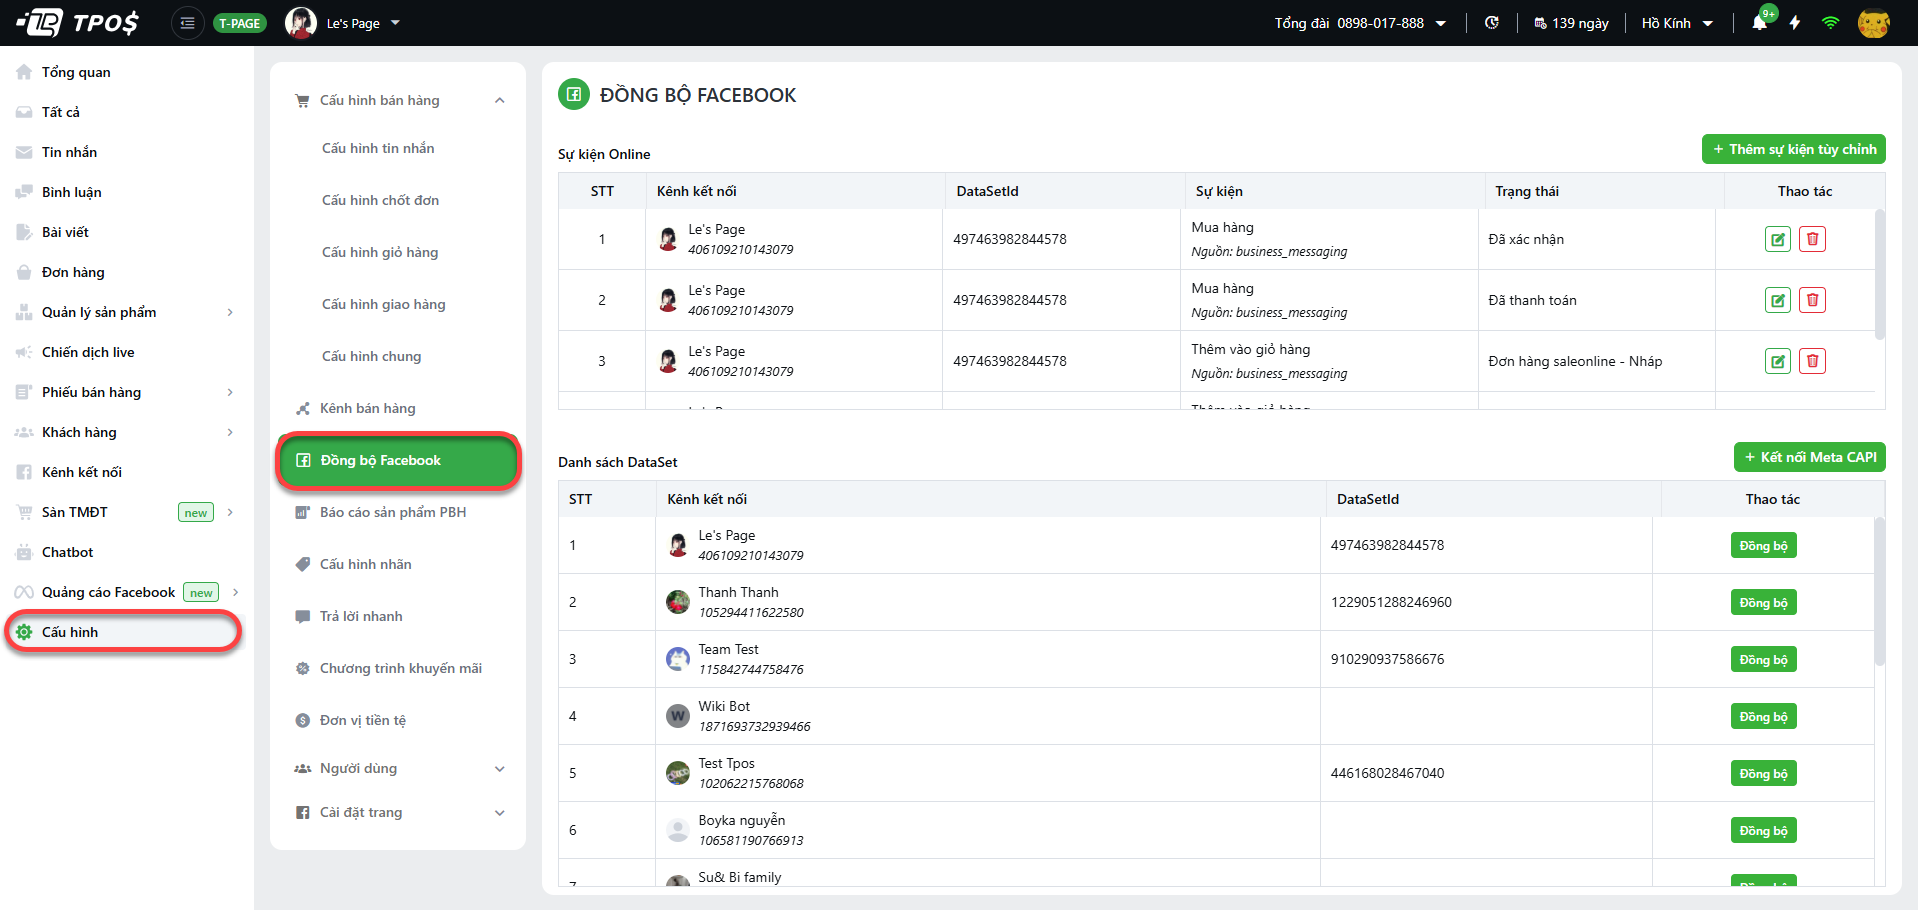
Task: Click the Danh sách DataSet table scrollbar
Action: coord(1880,592)
